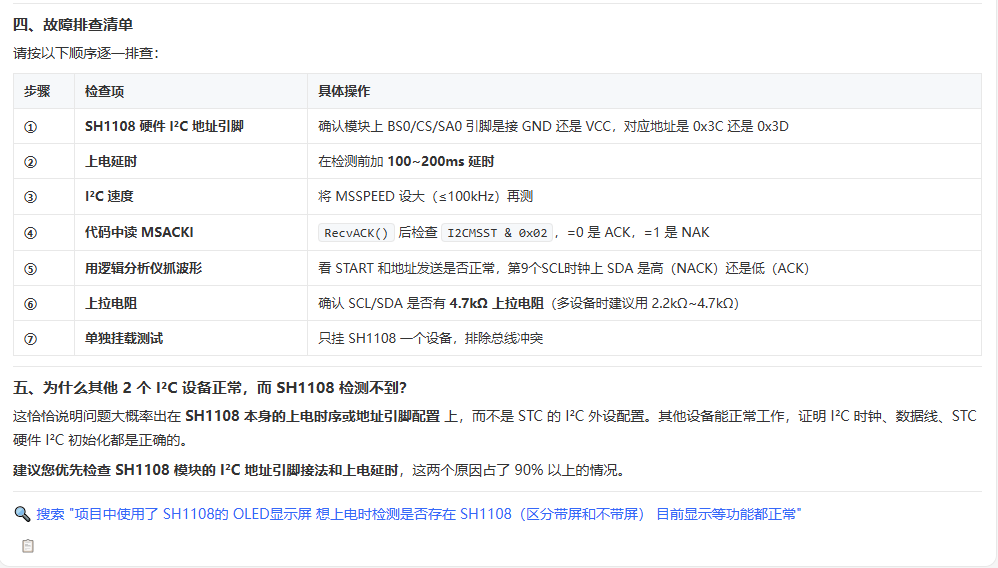998x568 pixels.
Task: Click the 四、故障排查清单 section heading
Action: tap(73, 25)
